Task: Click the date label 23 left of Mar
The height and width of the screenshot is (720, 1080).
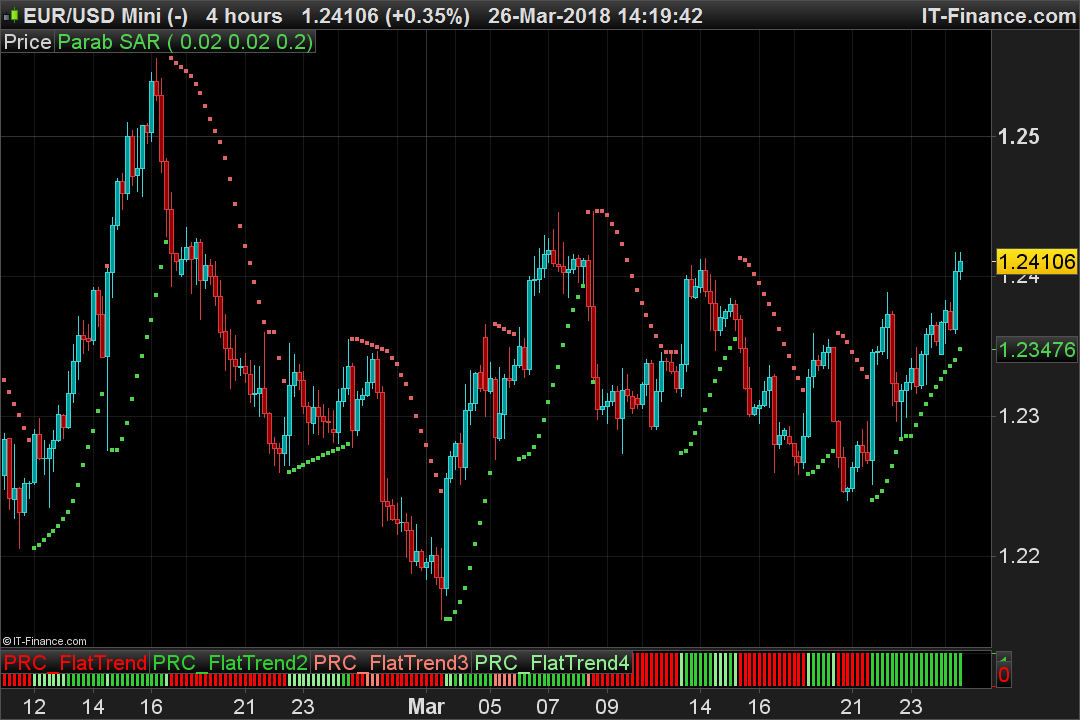Action: 302,706
